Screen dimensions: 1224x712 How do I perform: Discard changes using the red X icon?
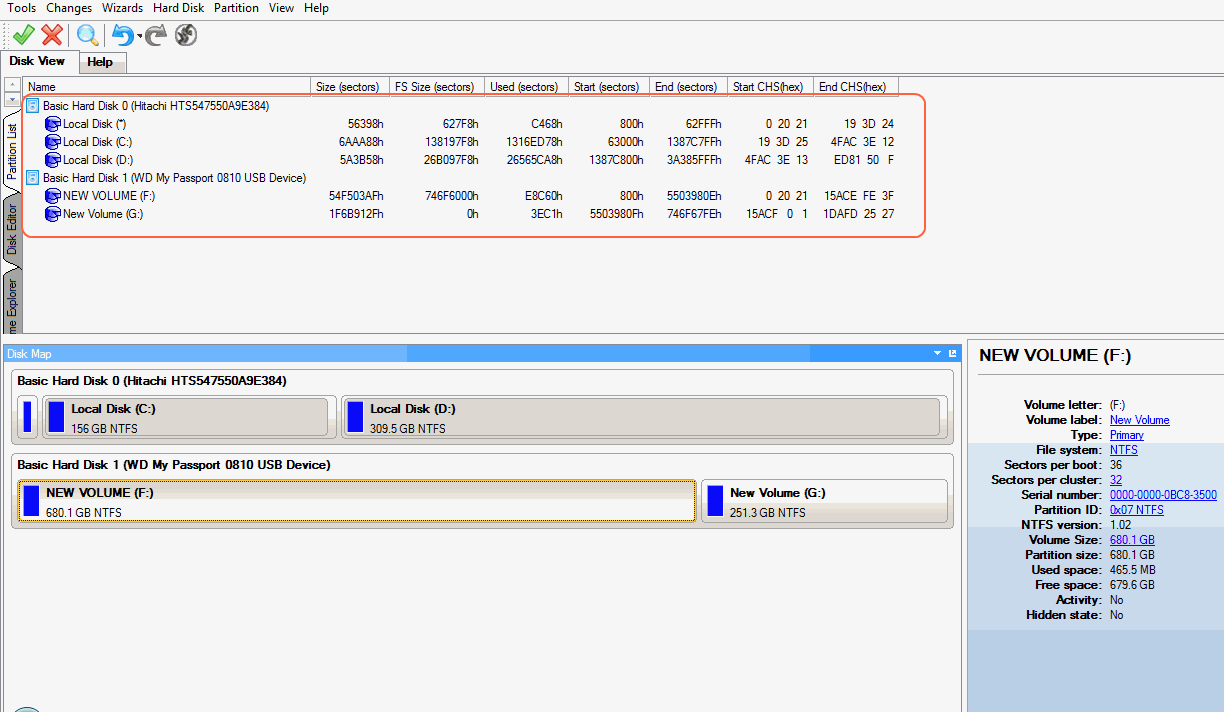point(52,36)
